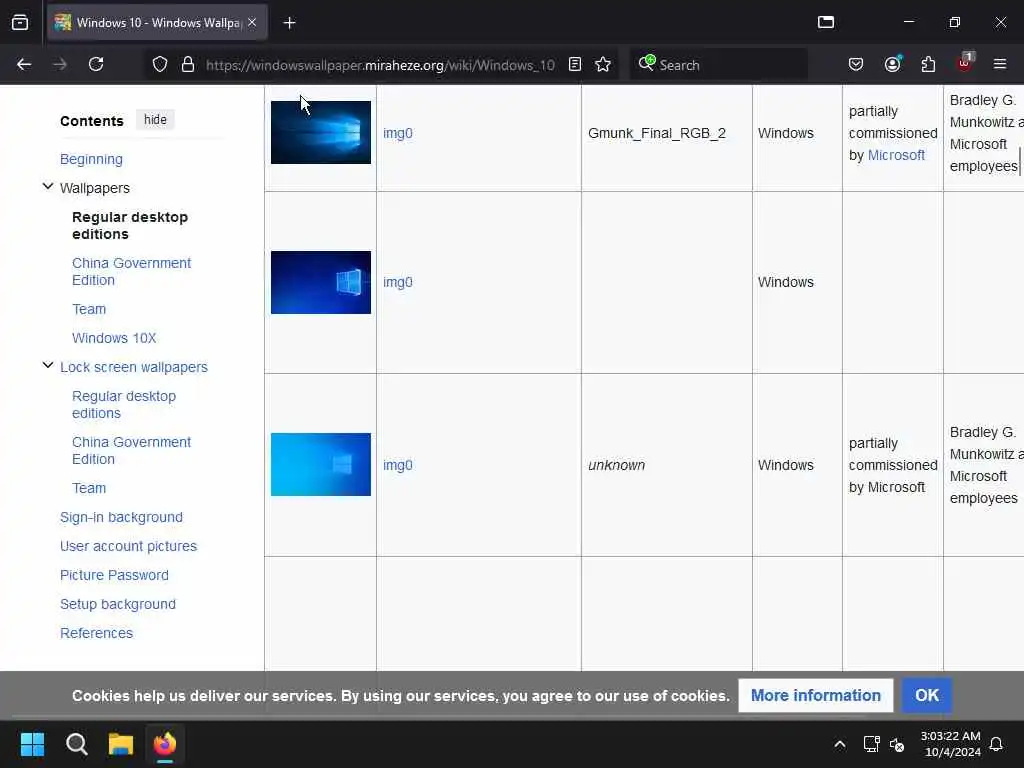The image size is (1024, 768).
Task: Go to References section
Action: [x=97, y=633]
